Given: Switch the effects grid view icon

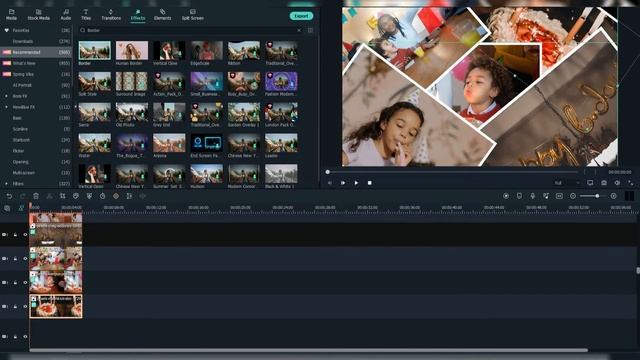Looking at the screenshot, I should click(310, 30).
